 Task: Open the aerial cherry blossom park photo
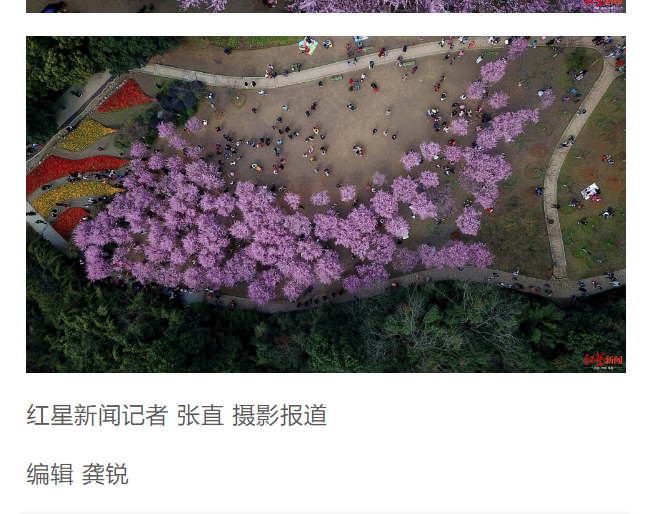click(326, 204)
